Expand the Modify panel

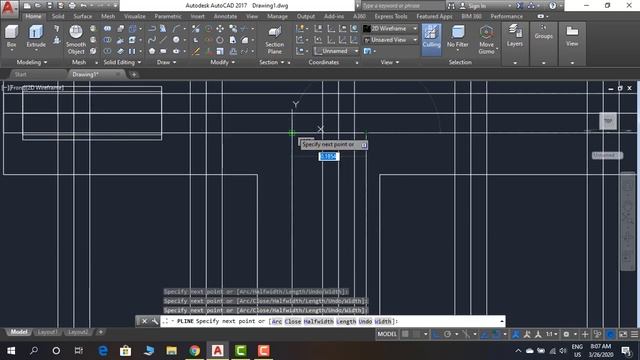222,62
